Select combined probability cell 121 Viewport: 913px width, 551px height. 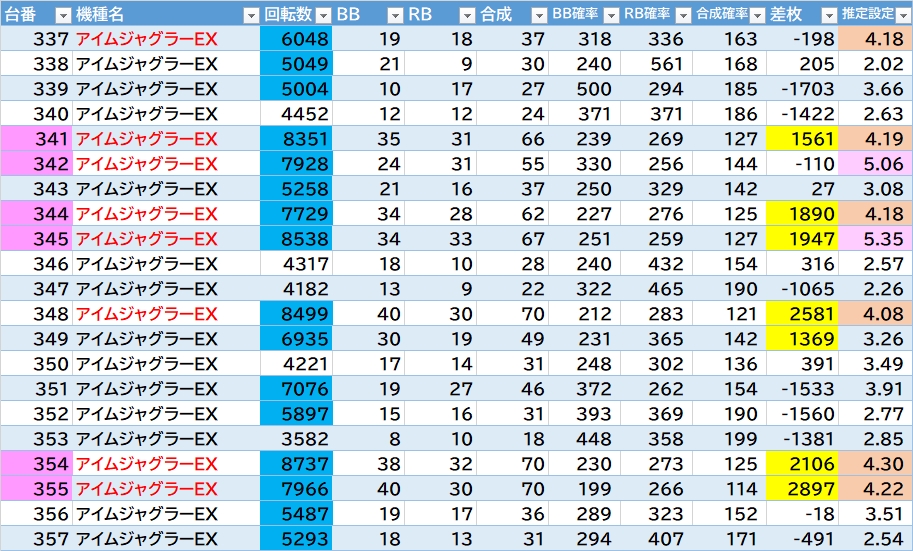[730, 314]
